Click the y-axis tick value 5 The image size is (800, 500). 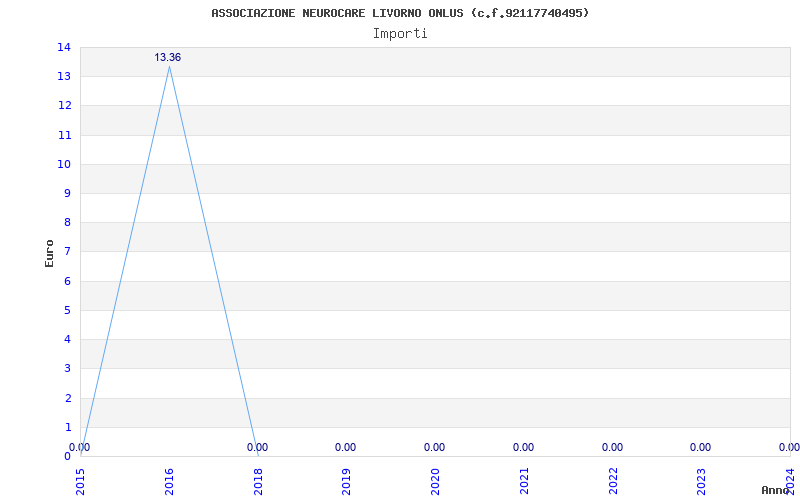click(68, 310)
